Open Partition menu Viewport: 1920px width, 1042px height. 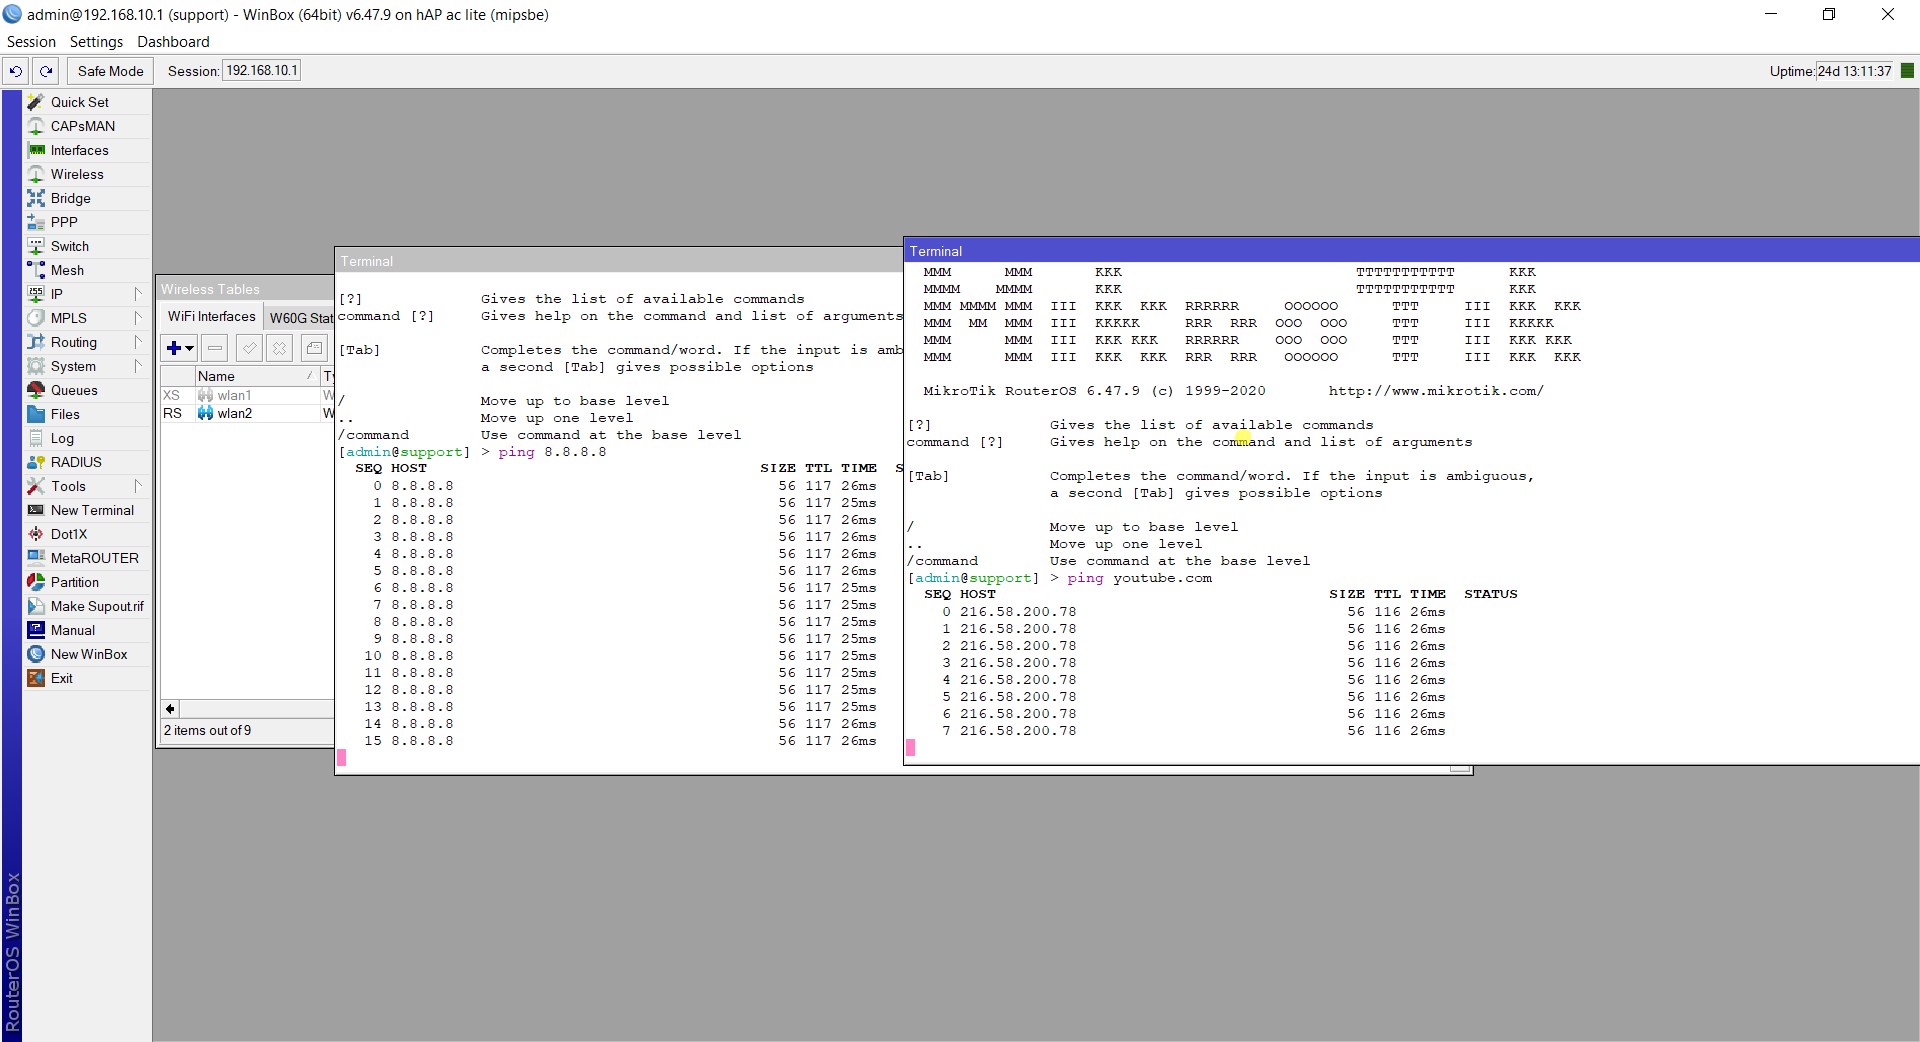coord(74,582)
